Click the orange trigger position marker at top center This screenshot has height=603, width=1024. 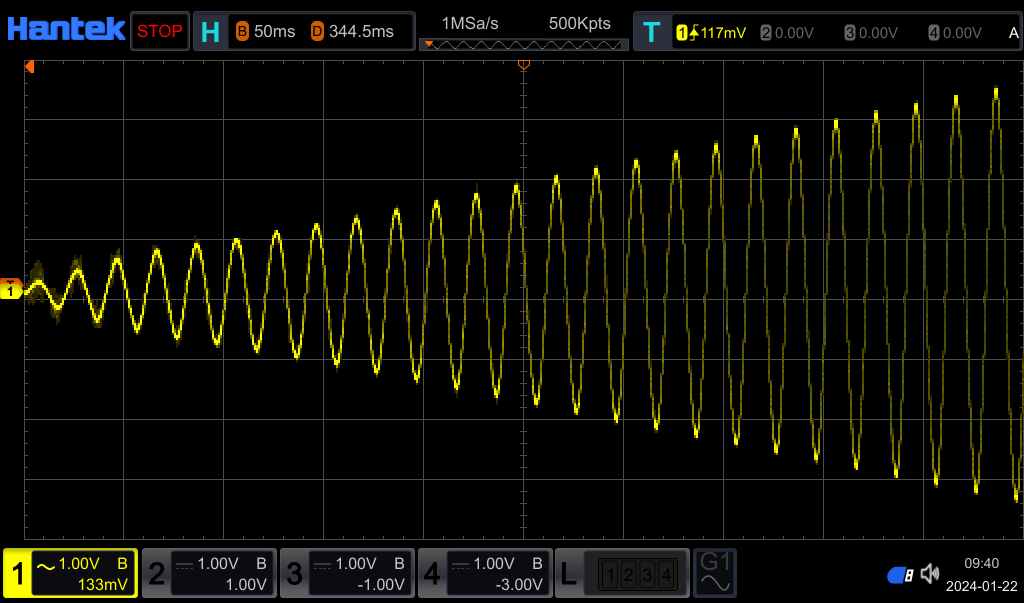pos(523,65)
